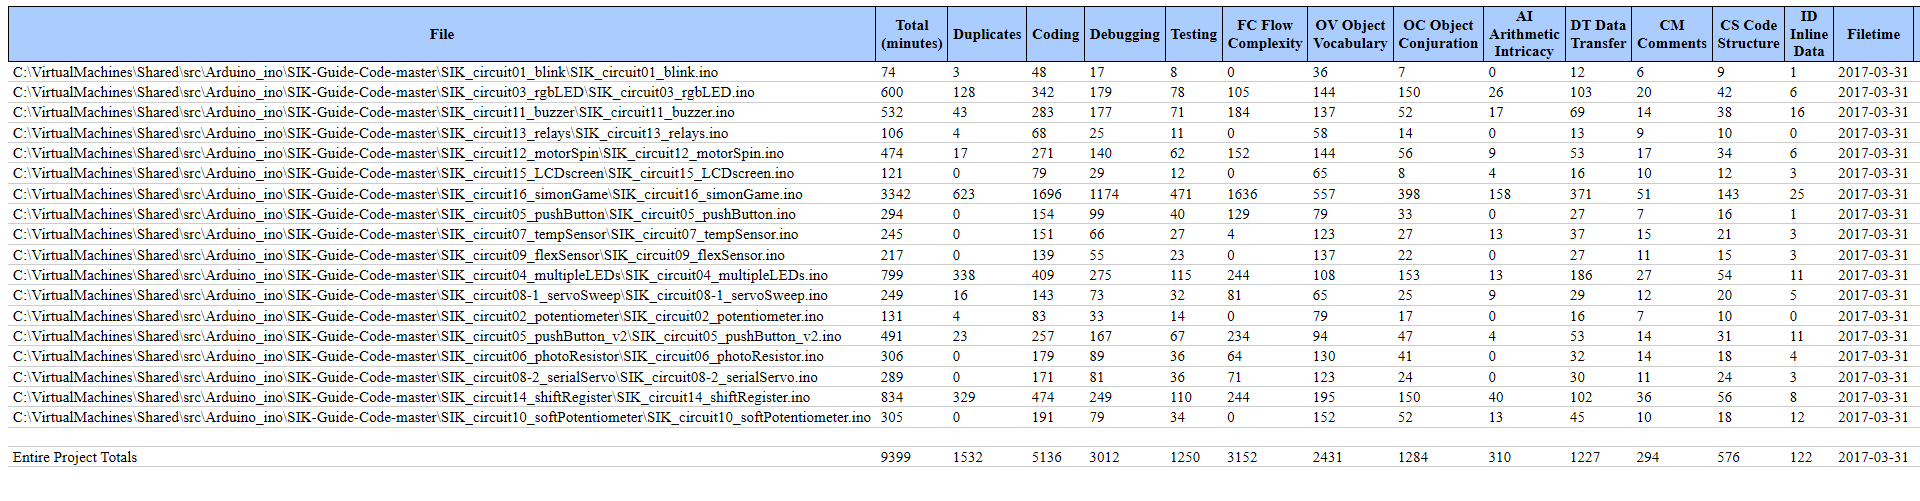Click the Filetime column header

pos(1872,34)
